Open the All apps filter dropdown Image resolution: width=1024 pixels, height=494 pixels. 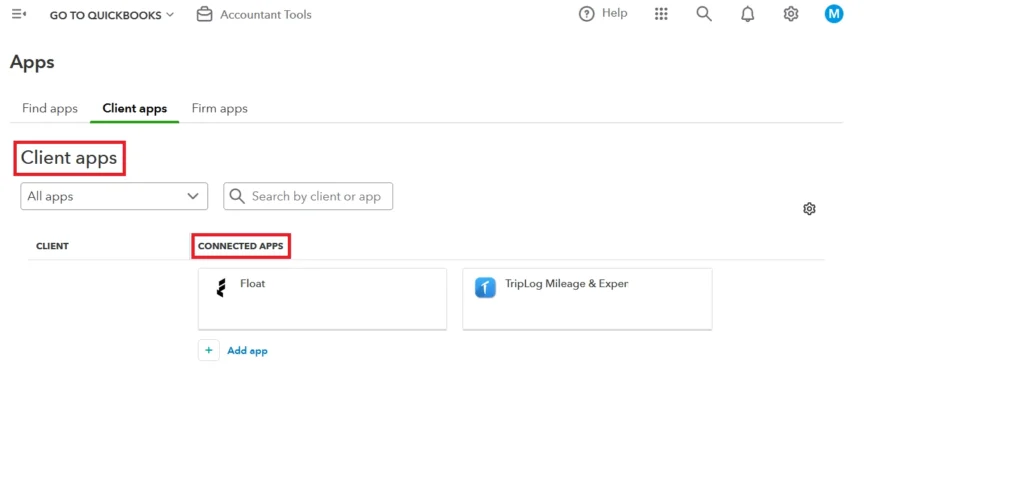coord(114,196)
